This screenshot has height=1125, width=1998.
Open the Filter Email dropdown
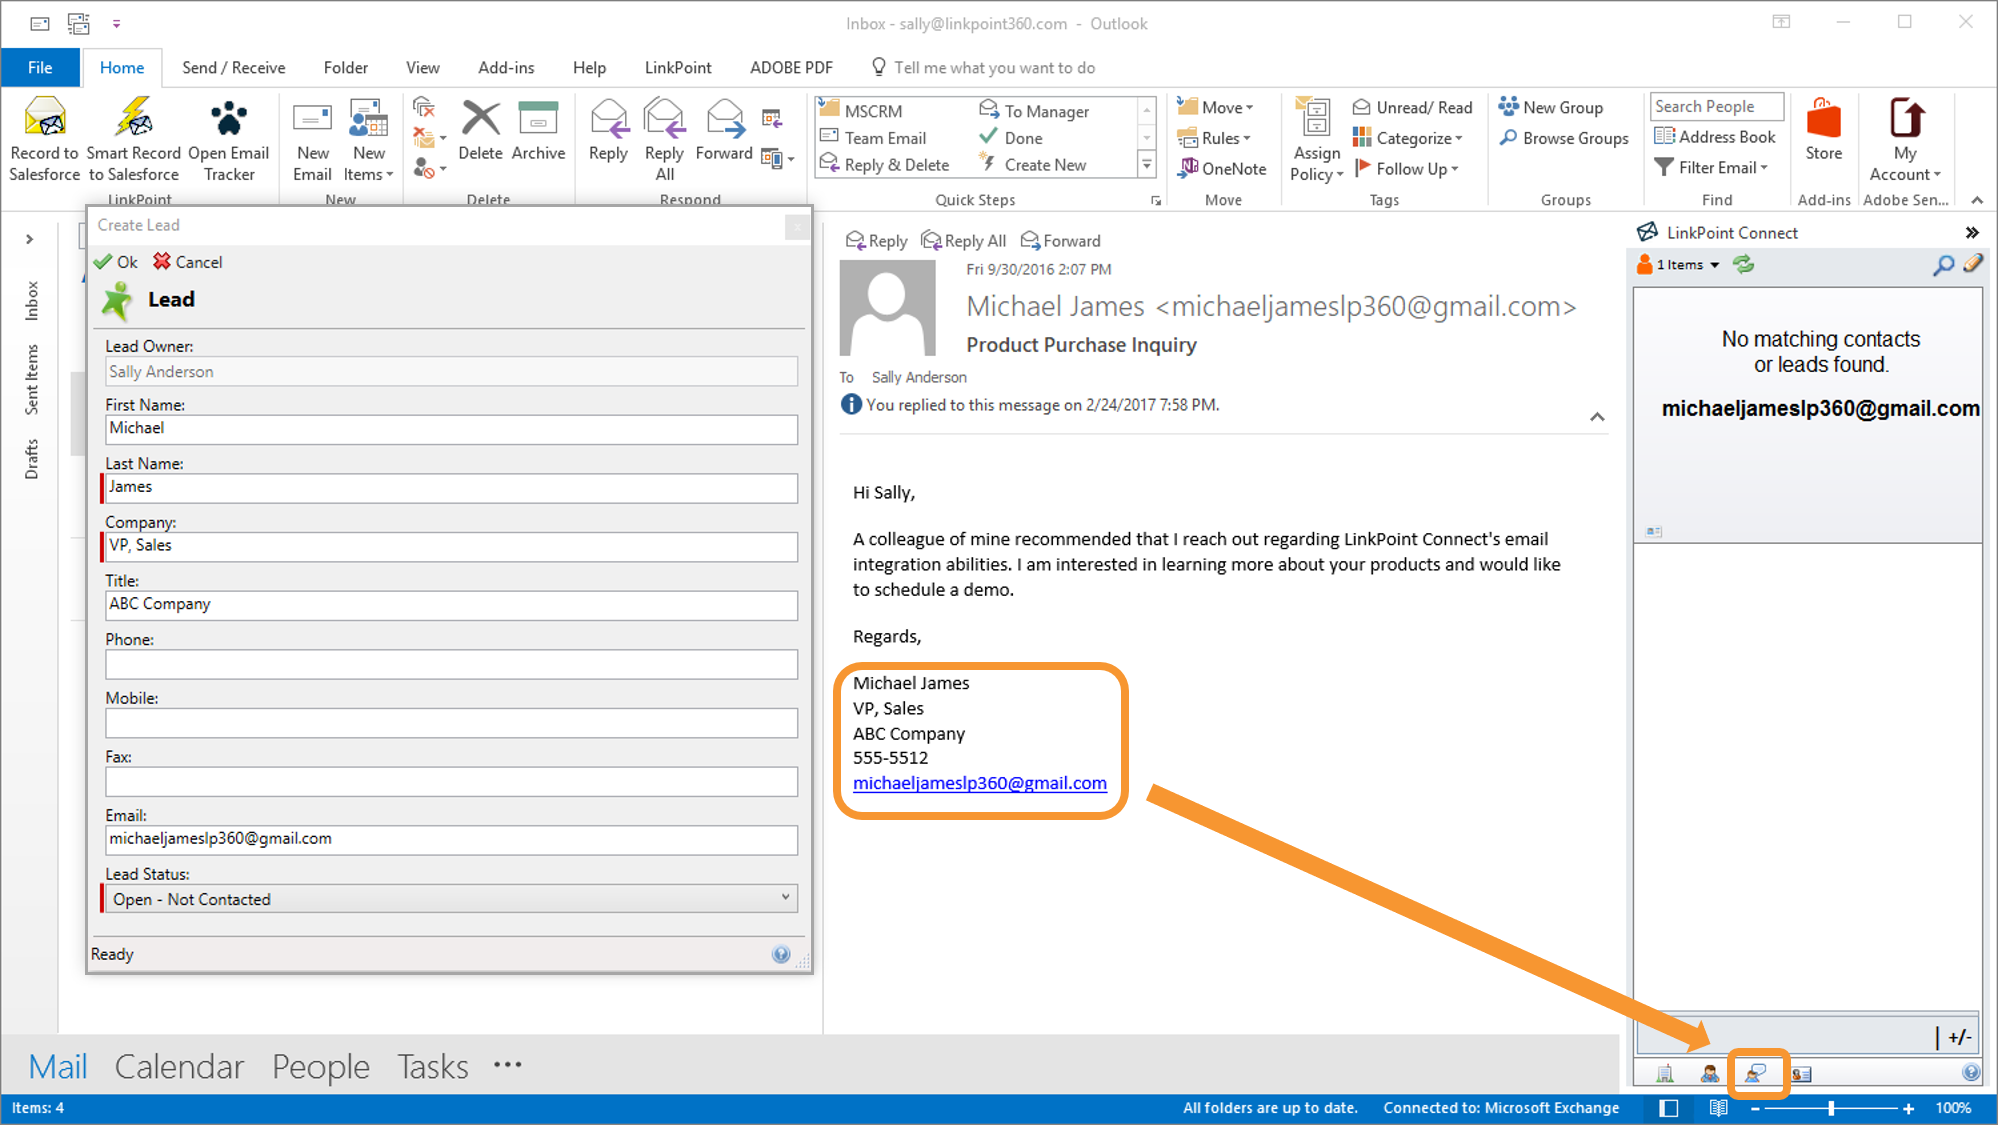(1711, 167)
